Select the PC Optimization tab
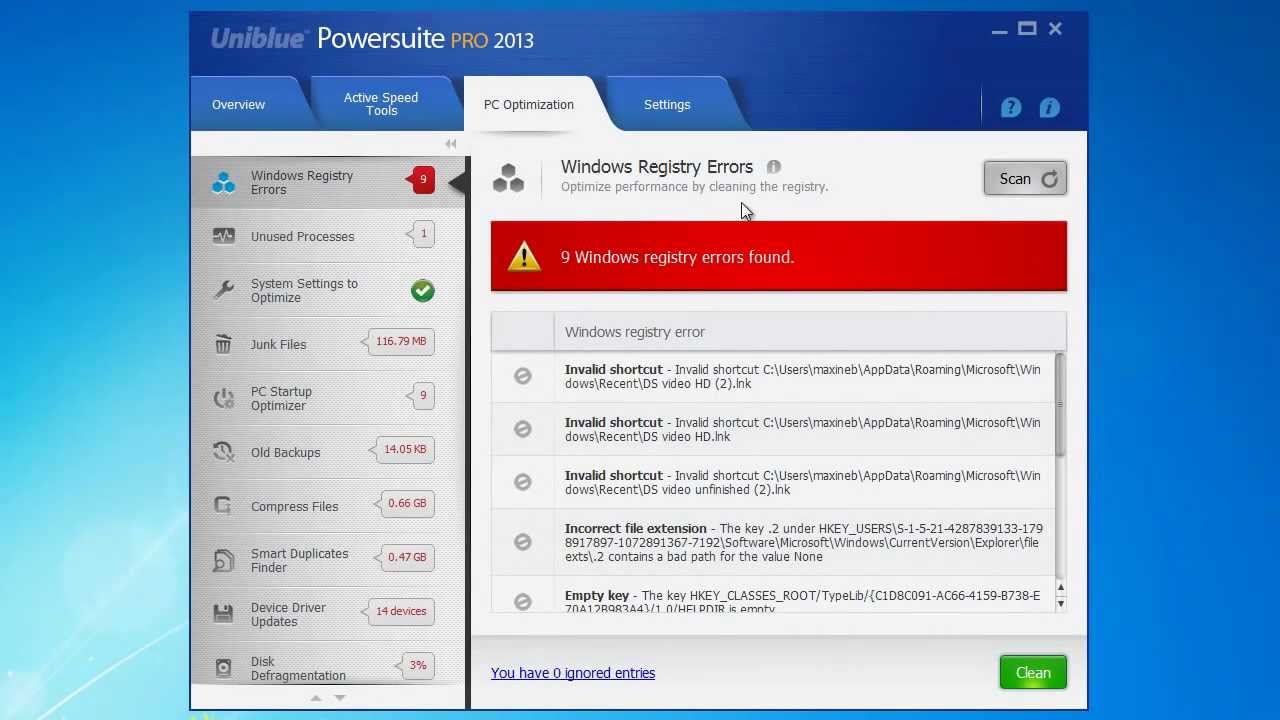This screenshot has width=1280, height=720. tap(529, 104)
